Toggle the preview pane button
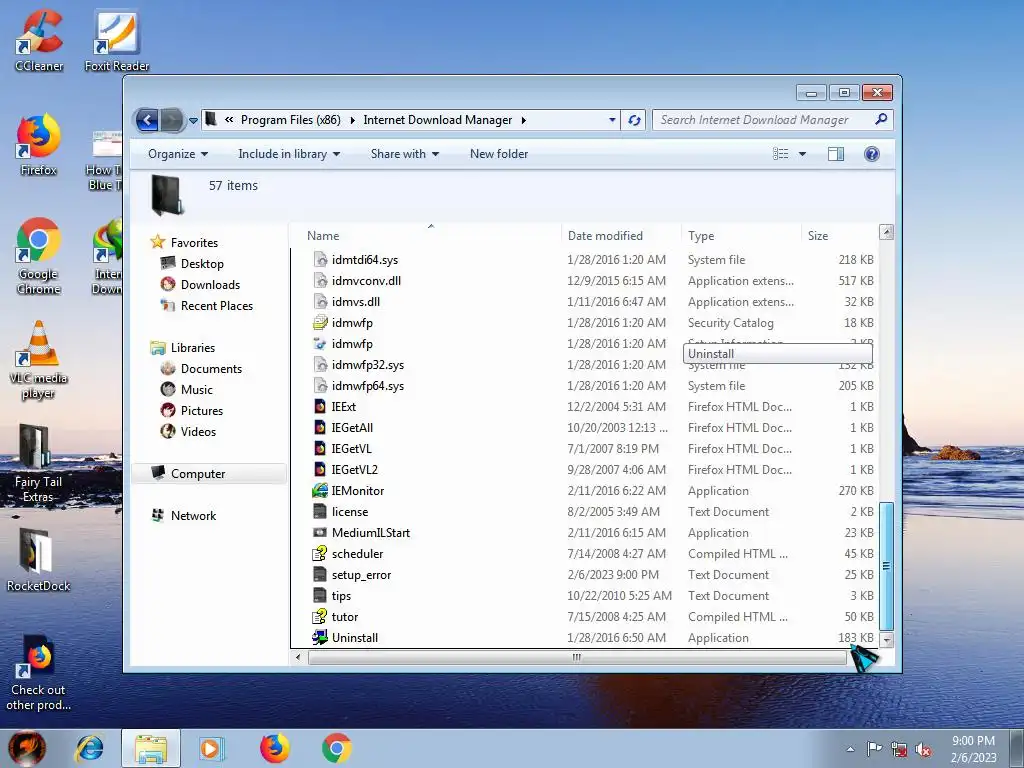The height and width of the screenshot is (768, 1024). [x=835, y=154]
